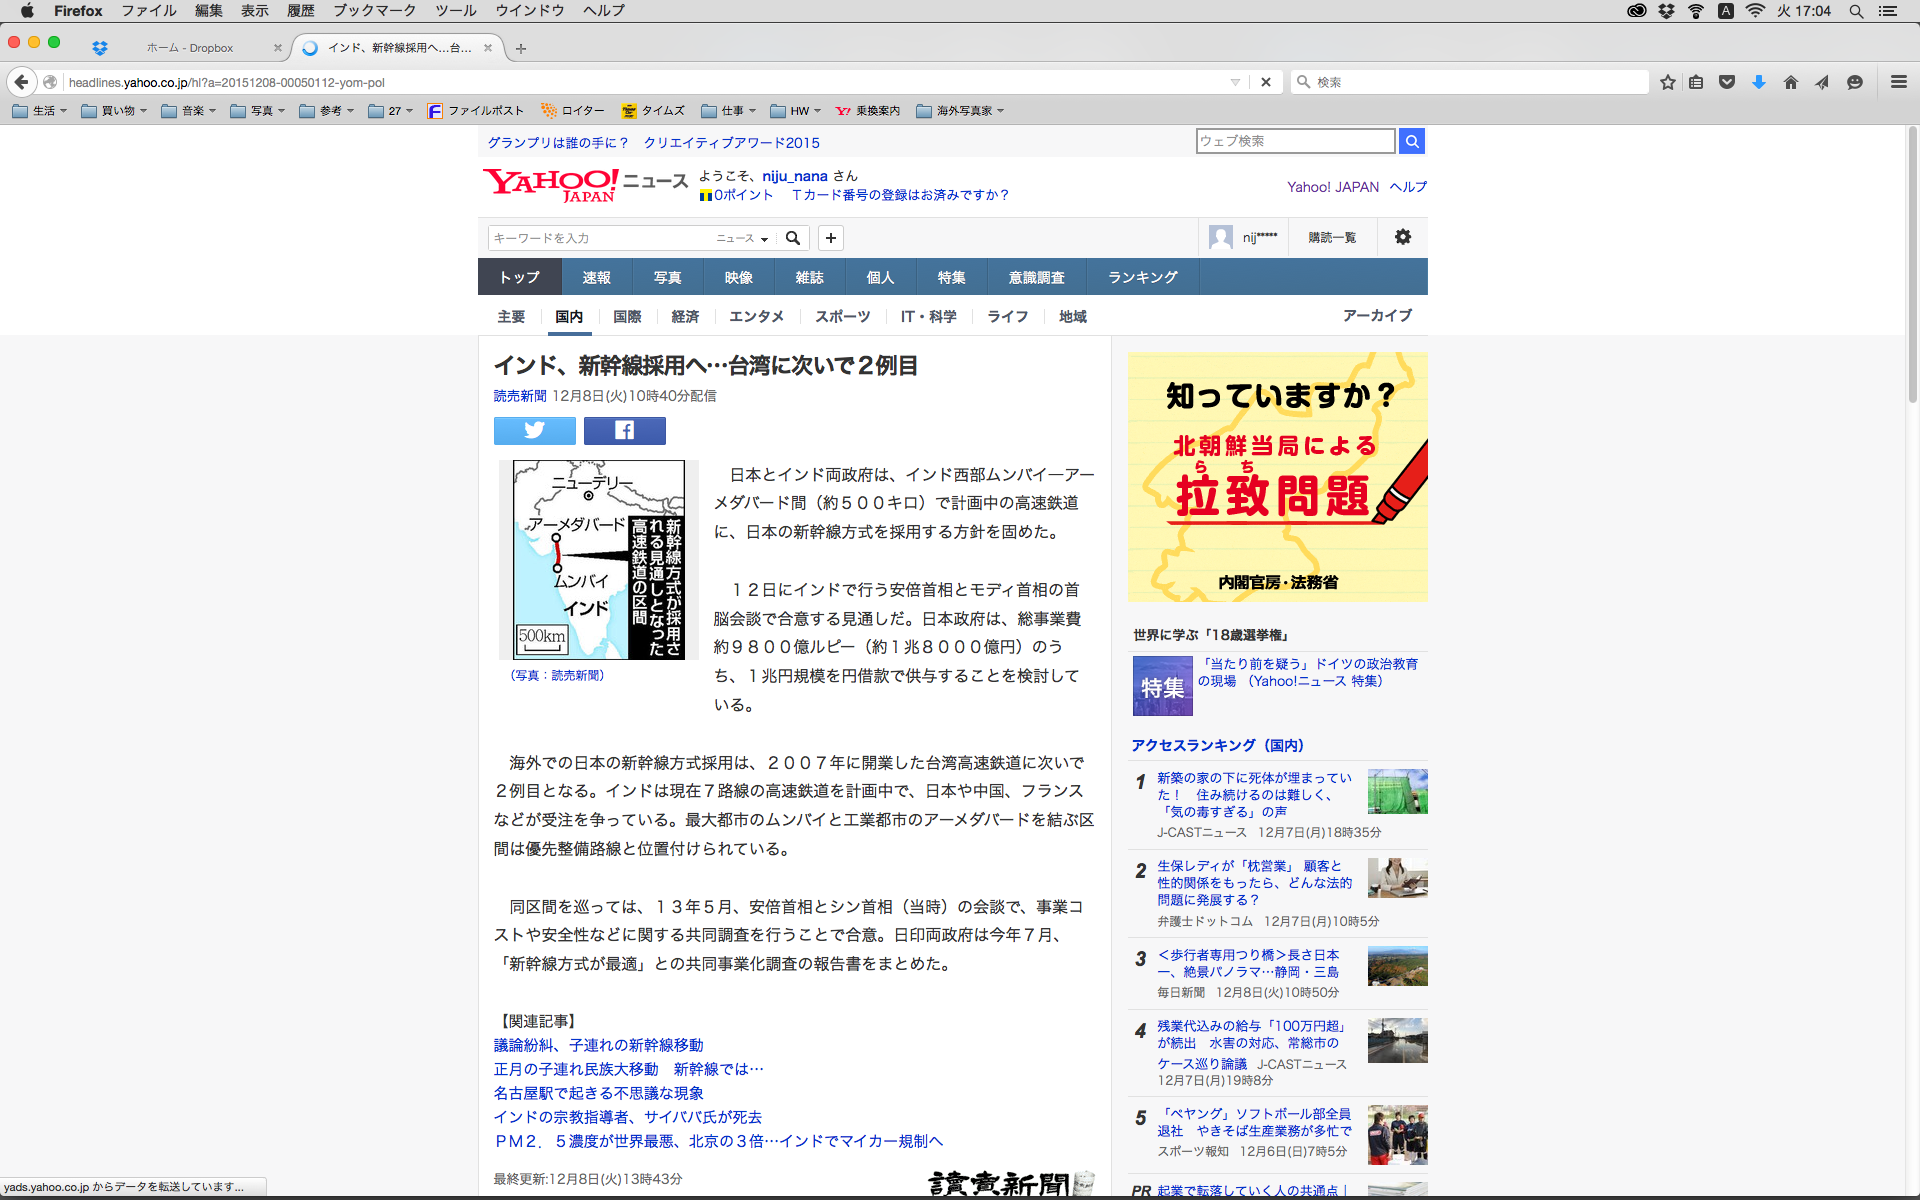Image resolution: width=1920 pixels, height=1200 pixels.
Task: Open the ブックマーク menu in menu bar
Action: pyautogui.click(x=374, y=11)
